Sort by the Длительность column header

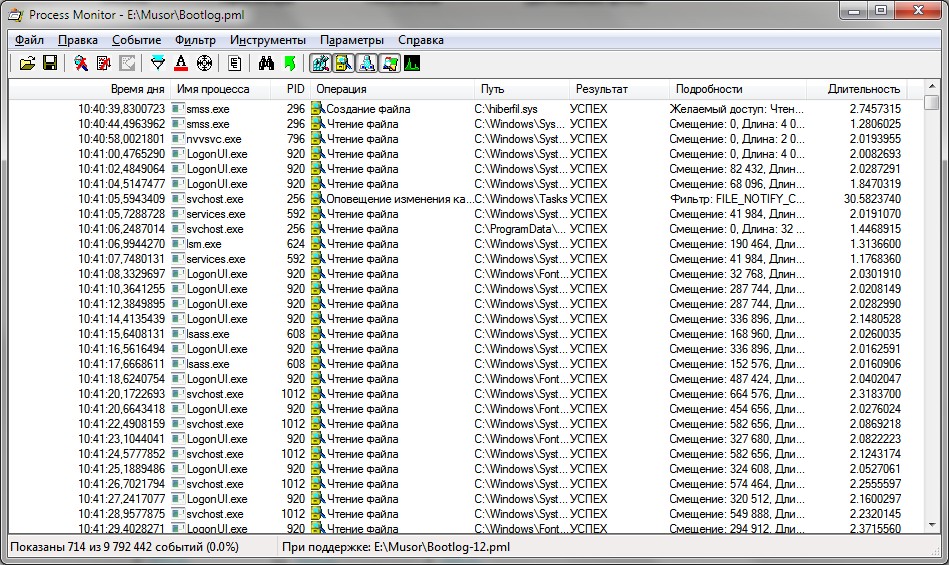863,89
